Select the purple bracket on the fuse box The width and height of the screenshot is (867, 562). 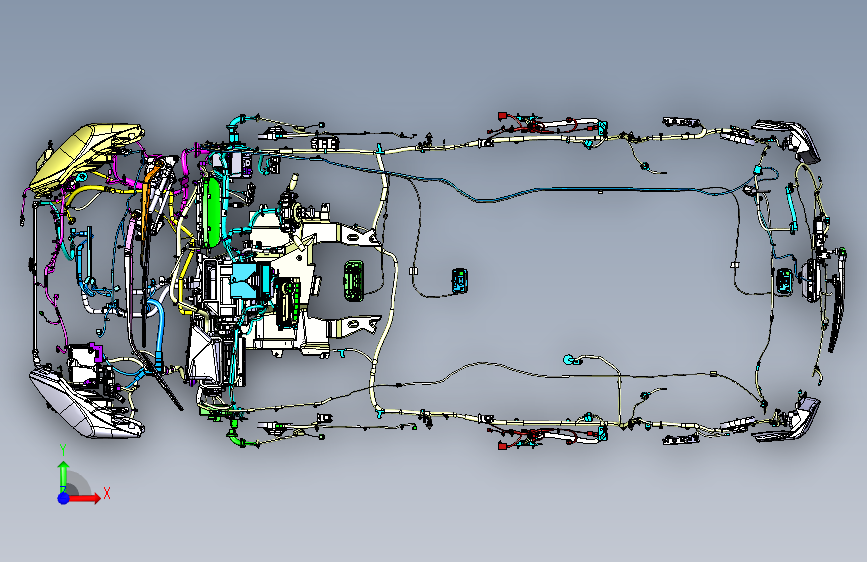(x=96, y=352)
